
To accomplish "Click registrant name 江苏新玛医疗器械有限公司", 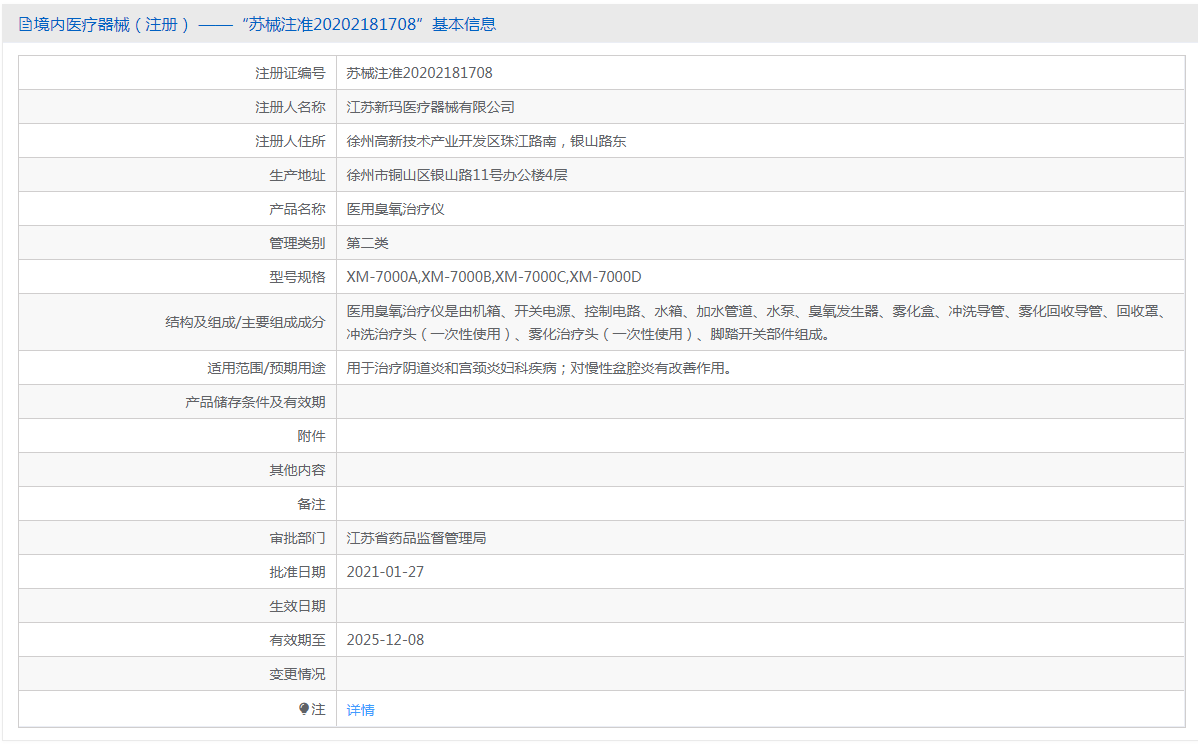I will pos(430,107).
